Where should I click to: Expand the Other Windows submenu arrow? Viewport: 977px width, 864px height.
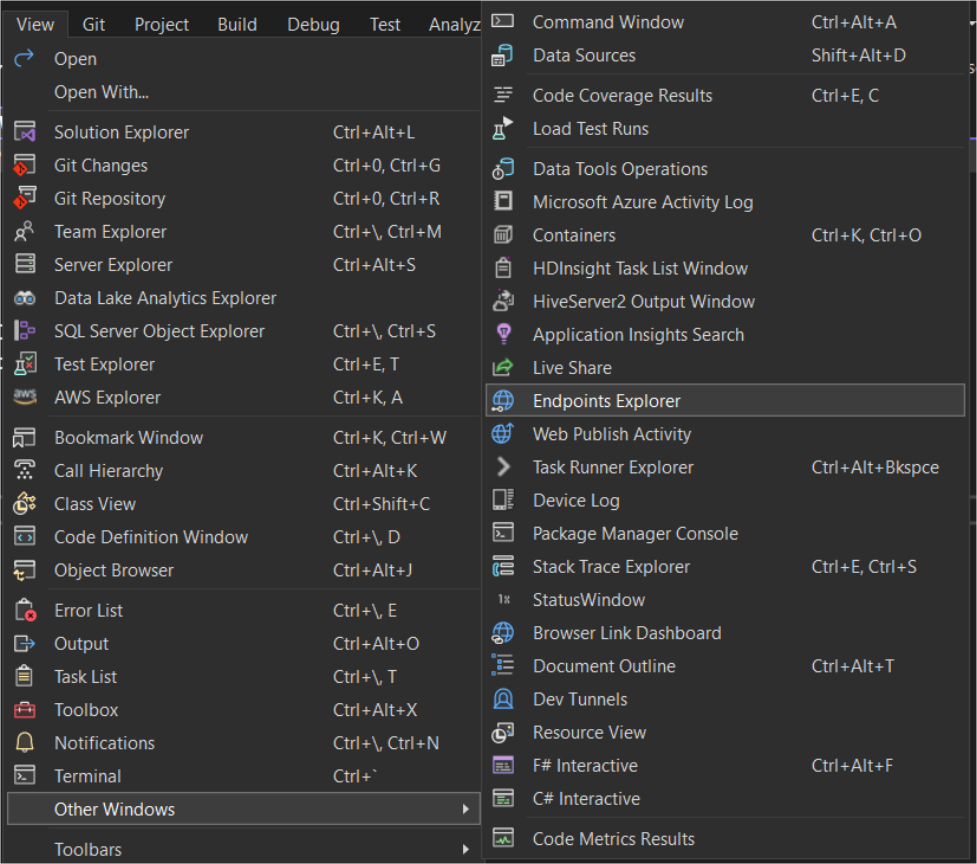point(465,809)
